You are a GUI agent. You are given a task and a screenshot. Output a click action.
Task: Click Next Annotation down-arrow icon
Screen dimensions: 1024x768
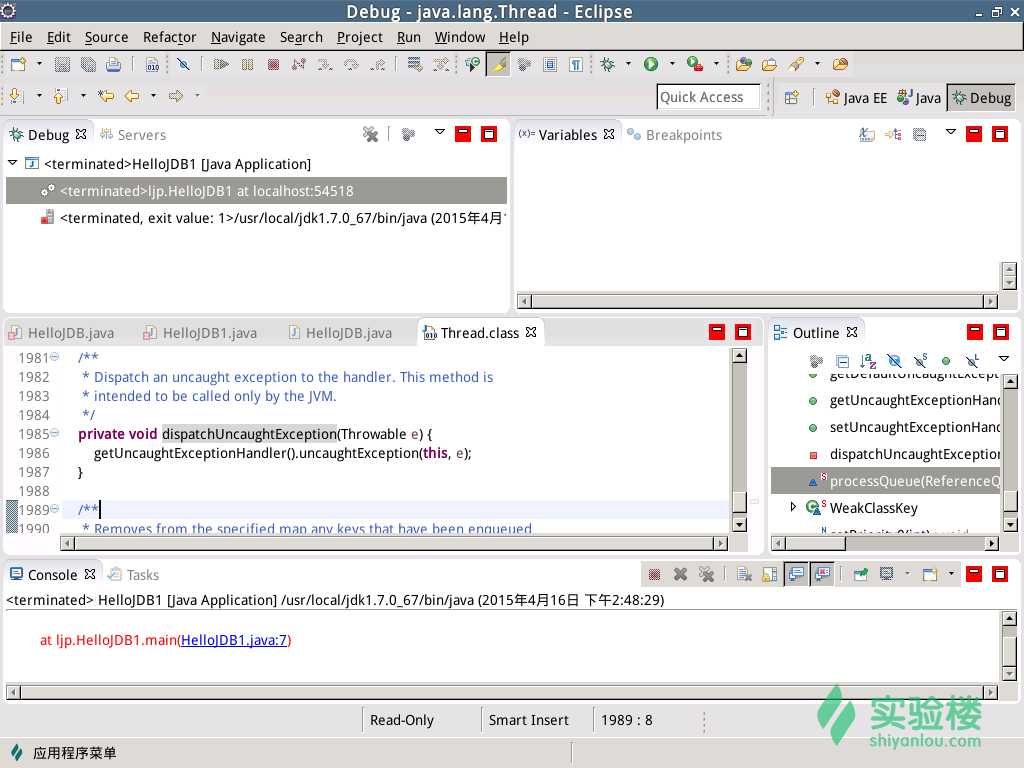point(16,96)
